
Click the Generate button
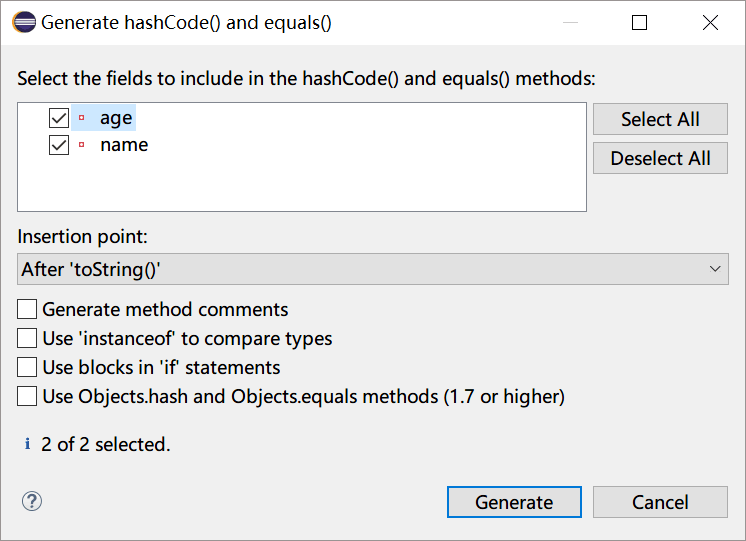point(514,502)
